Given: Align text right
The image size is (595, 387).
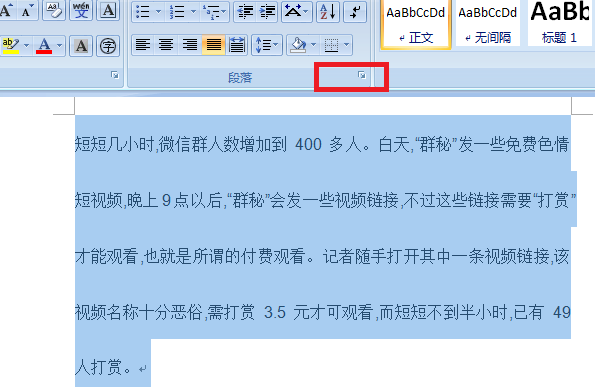Looking at the screenshot, I should (190, 45).
